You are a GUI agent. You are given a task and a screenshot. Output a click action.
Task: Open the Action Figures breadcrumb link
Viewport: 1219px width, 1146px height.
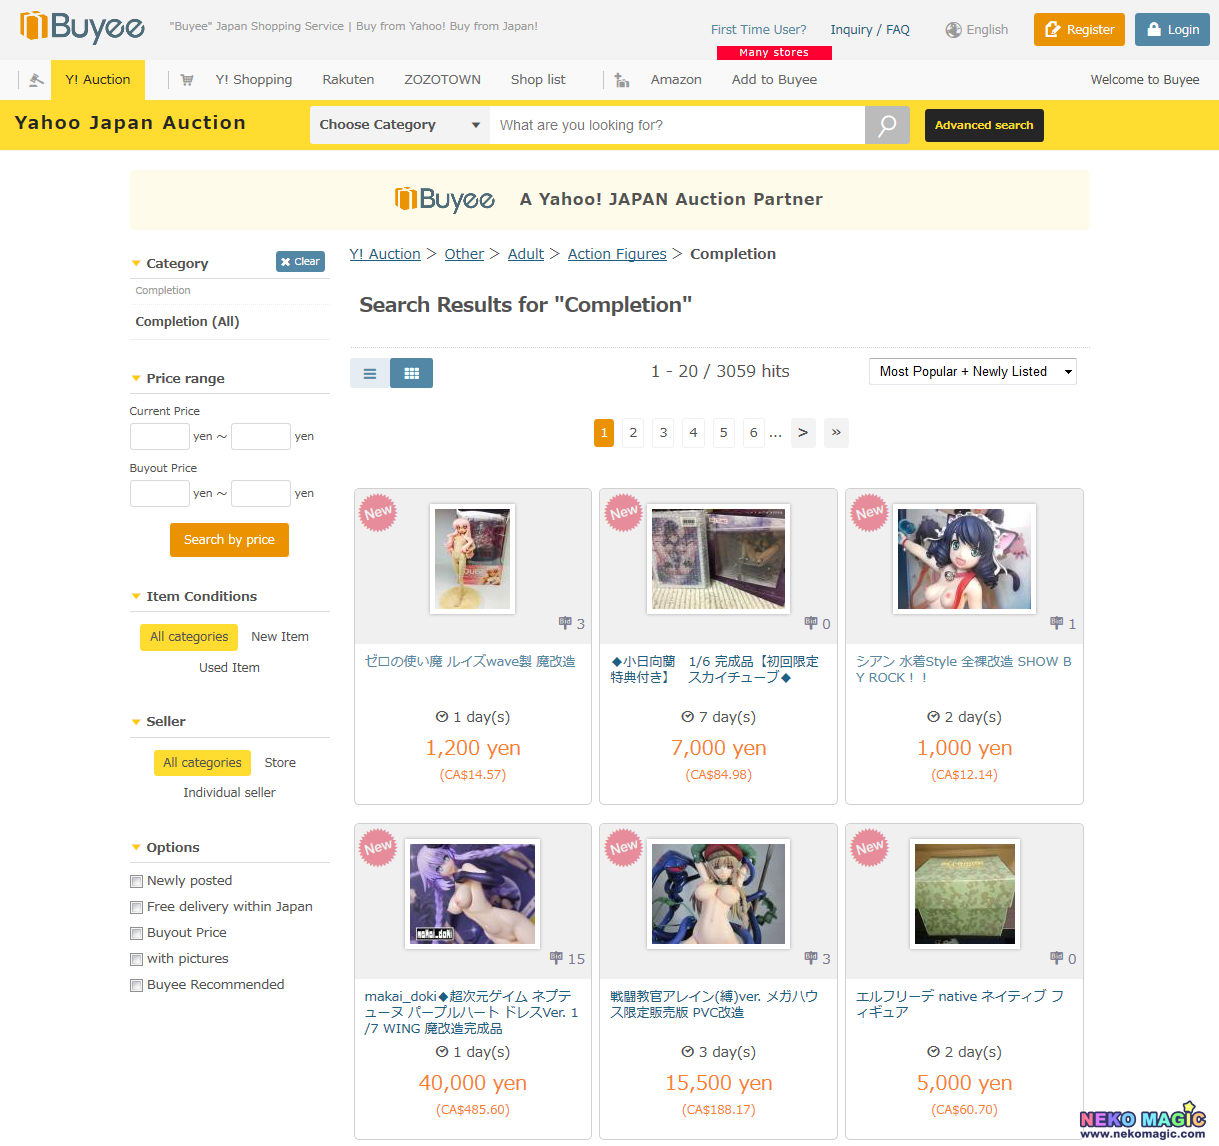617,254
